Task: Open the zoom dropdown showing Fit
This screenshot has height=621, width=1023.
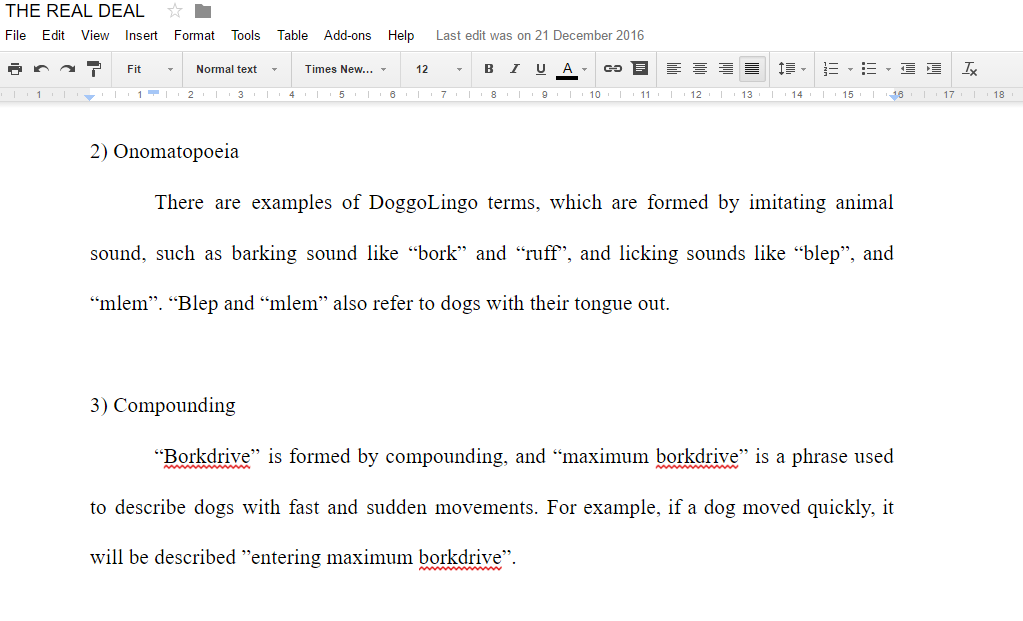Action: [149, 69]
